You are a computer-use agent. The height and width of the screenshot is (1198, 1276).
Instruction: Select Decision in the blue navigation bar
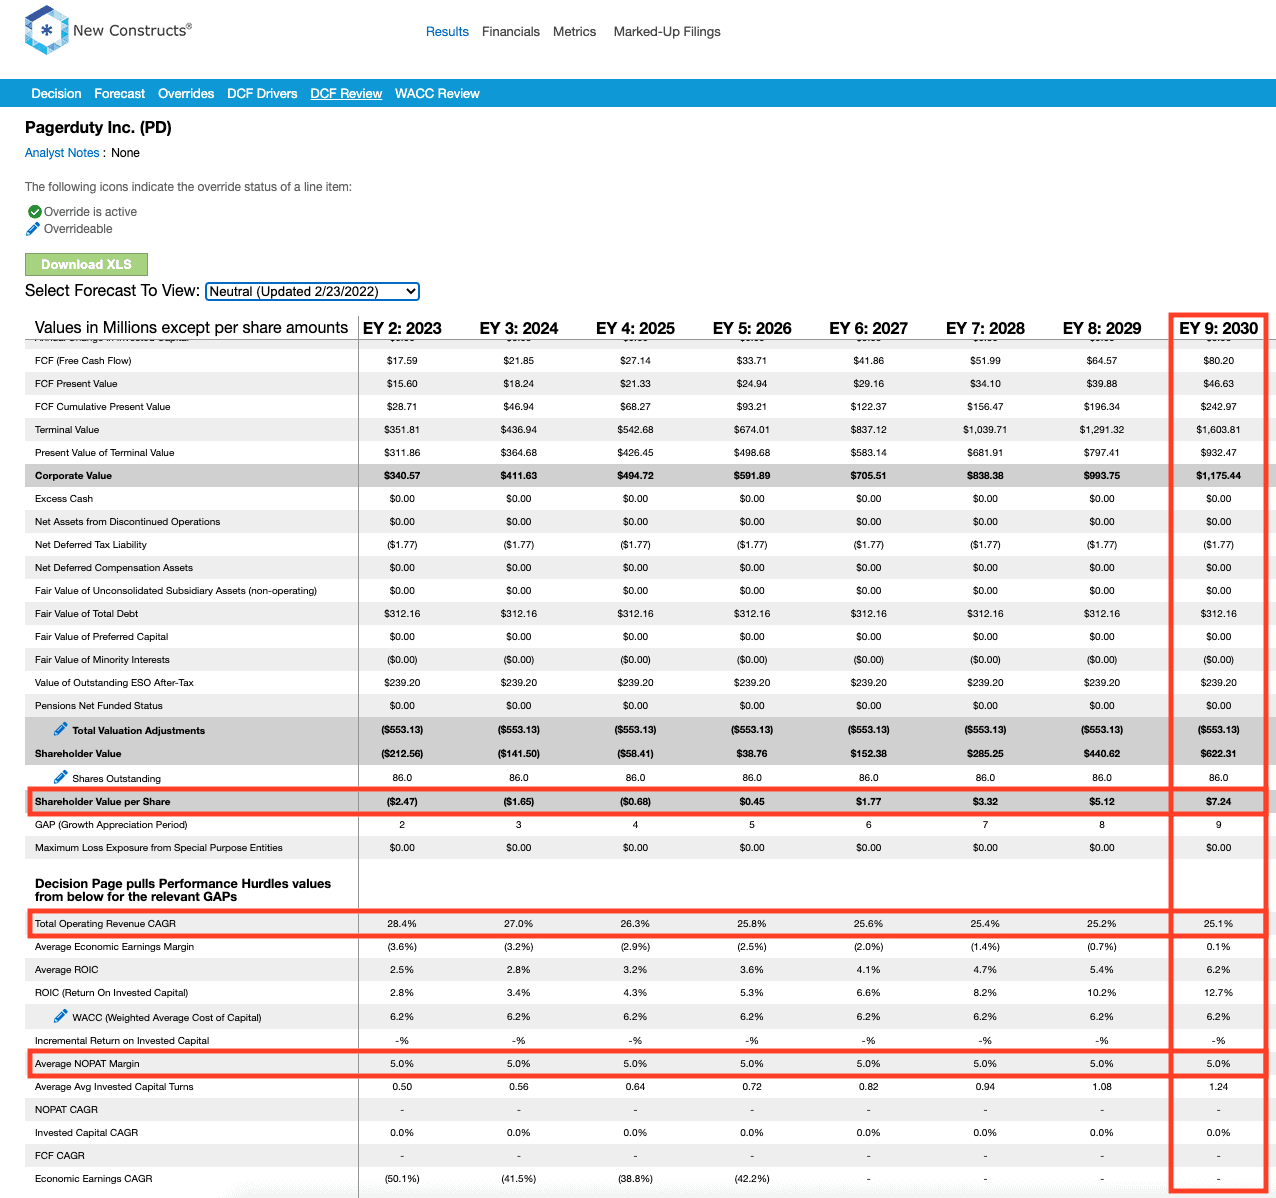[x=56, y=93]
